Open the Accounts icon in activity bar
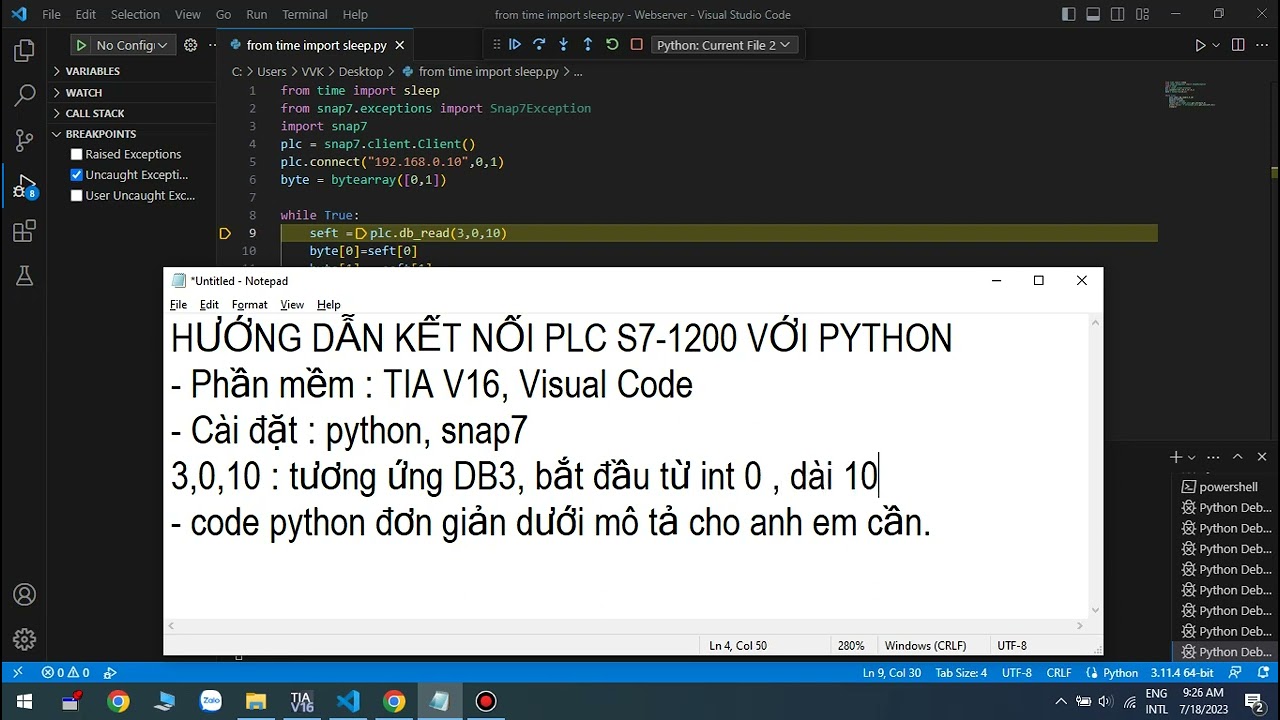 click(24, 595)
